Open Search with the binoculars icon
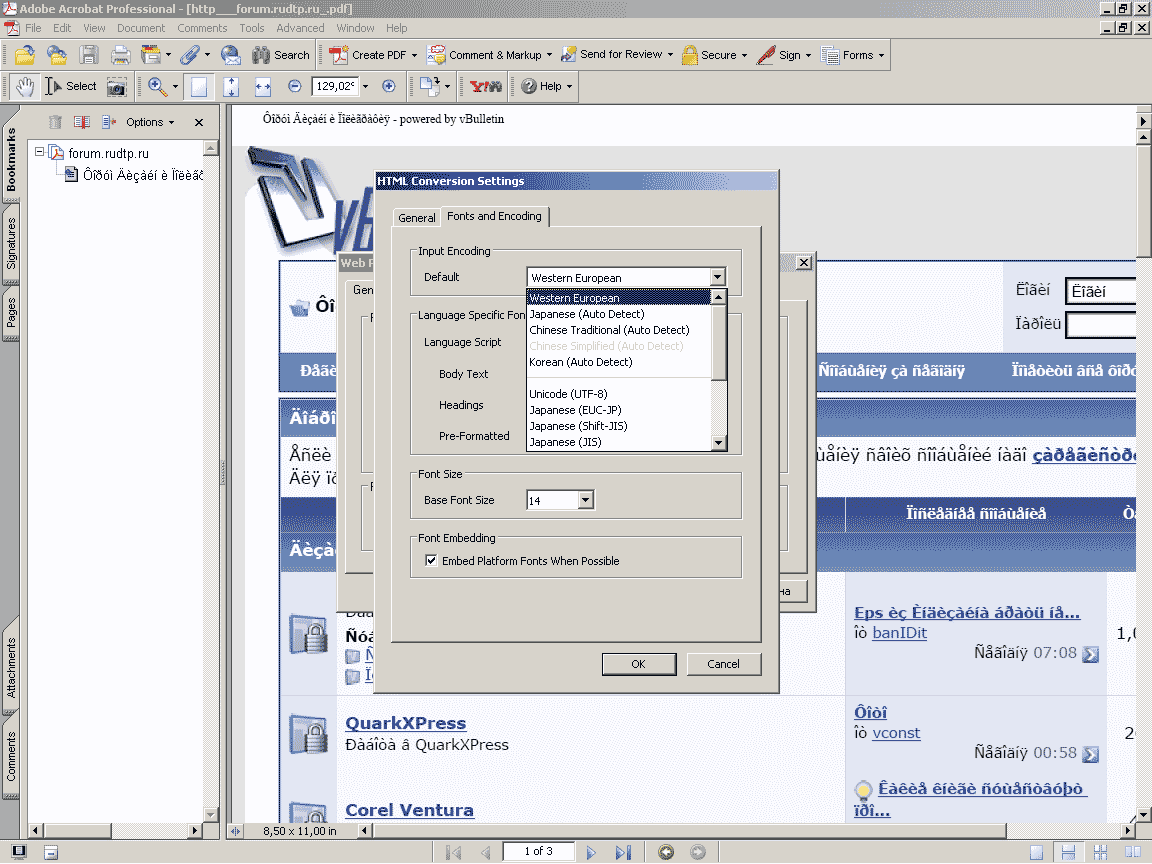The height and width of the screenshot is (864, 1152). pos(281,55)
